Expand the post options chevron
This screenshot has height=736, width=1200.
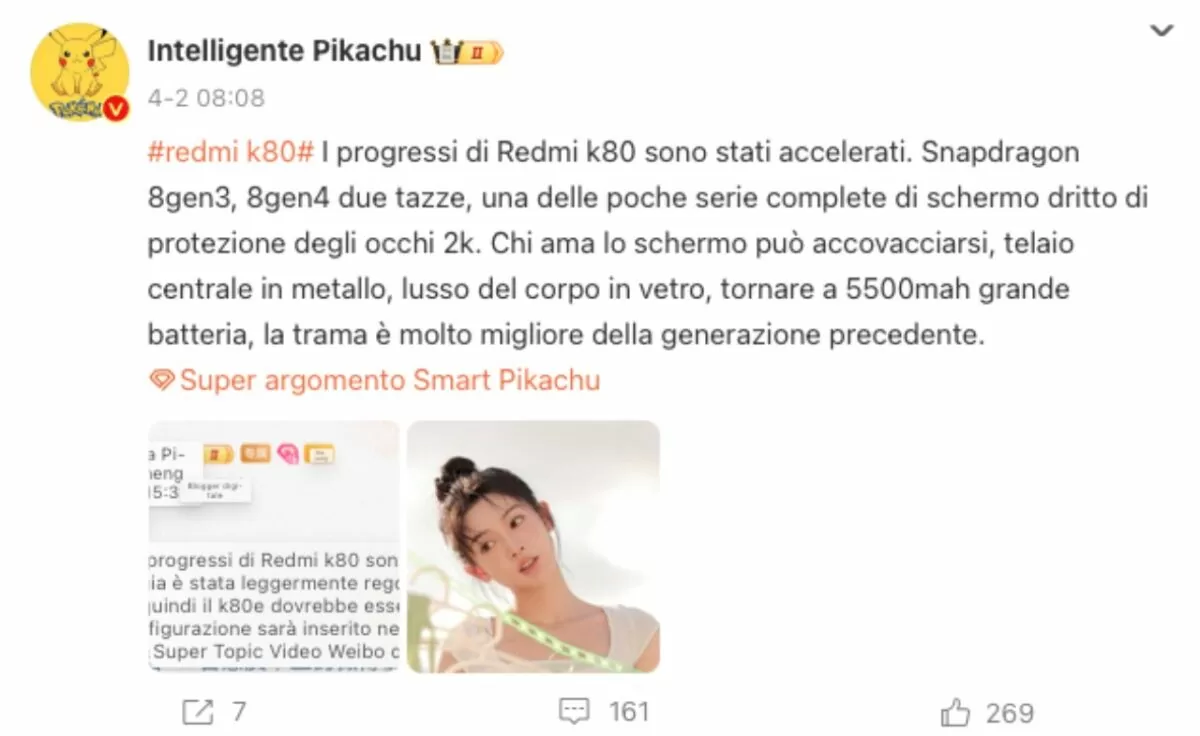(1161, 31)
